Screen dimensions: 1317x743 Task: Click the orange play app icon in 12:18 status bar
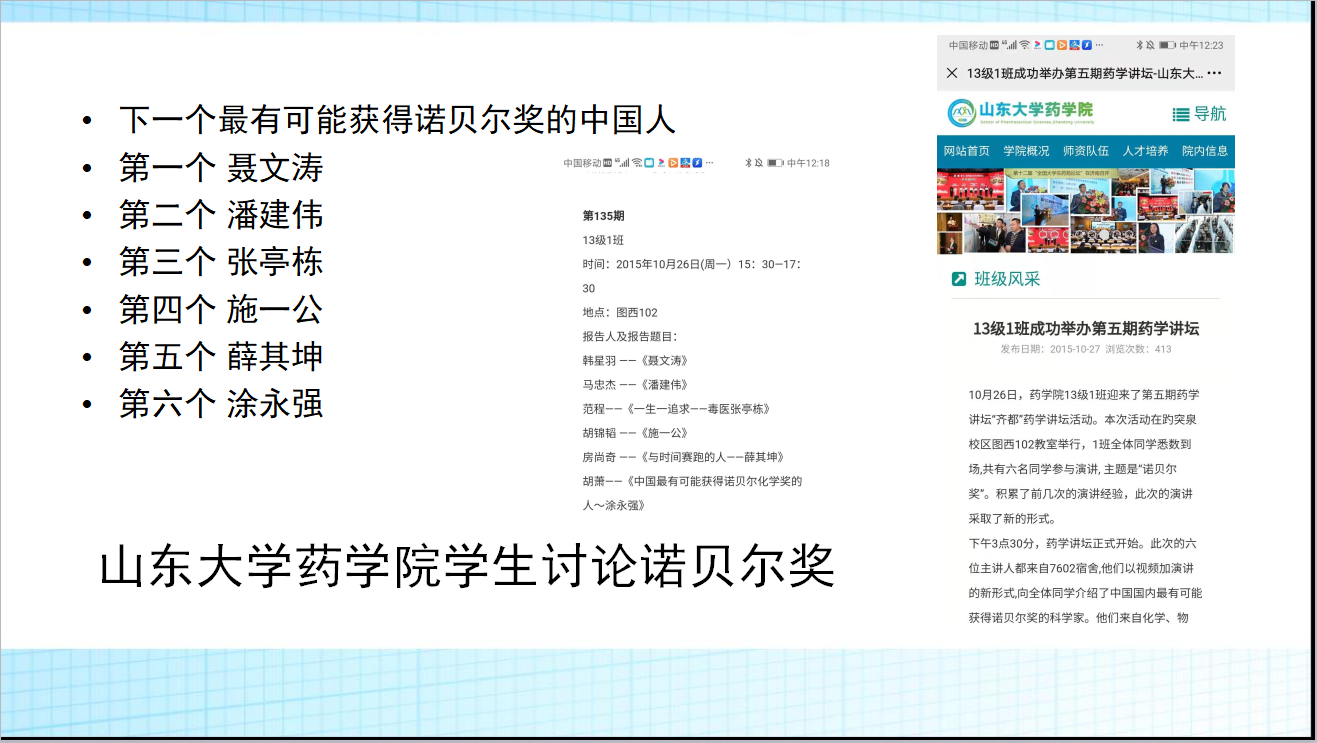pos(673,163)
